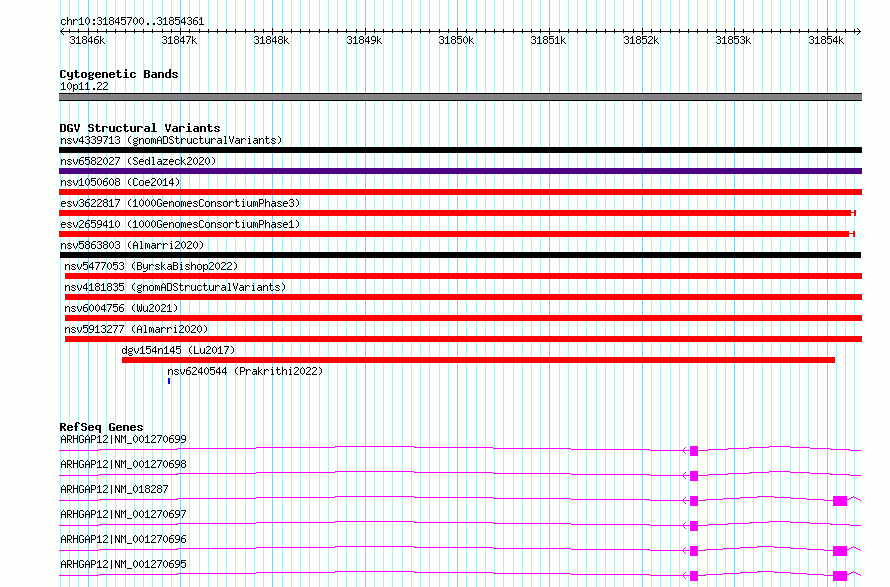Click the nsv6240544 (Prakrithi2022) label

point(245,371)
